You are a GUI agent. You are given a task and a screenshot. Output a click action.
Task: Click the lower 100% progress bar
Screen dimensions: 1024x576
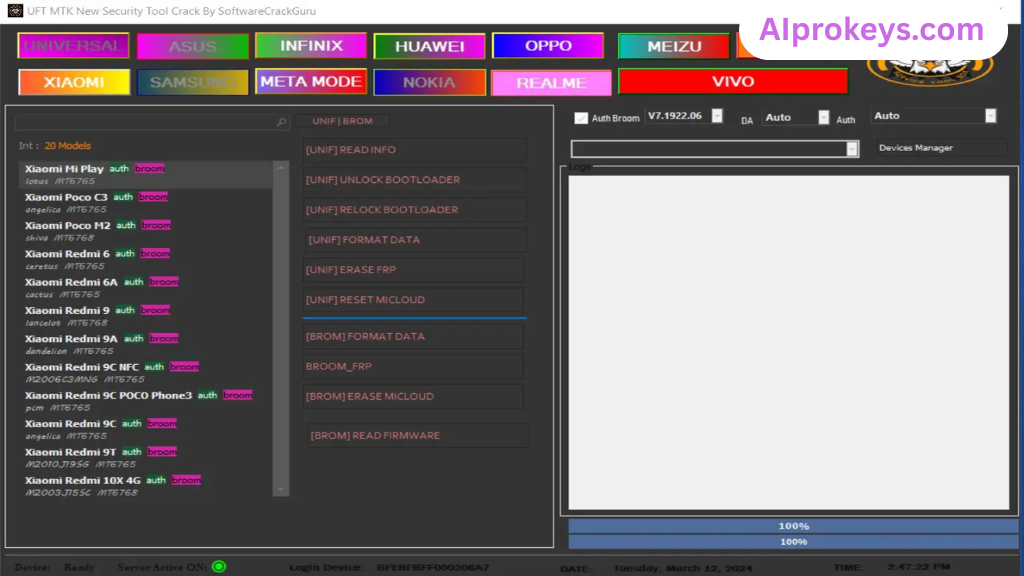click(x=793, y=541)
